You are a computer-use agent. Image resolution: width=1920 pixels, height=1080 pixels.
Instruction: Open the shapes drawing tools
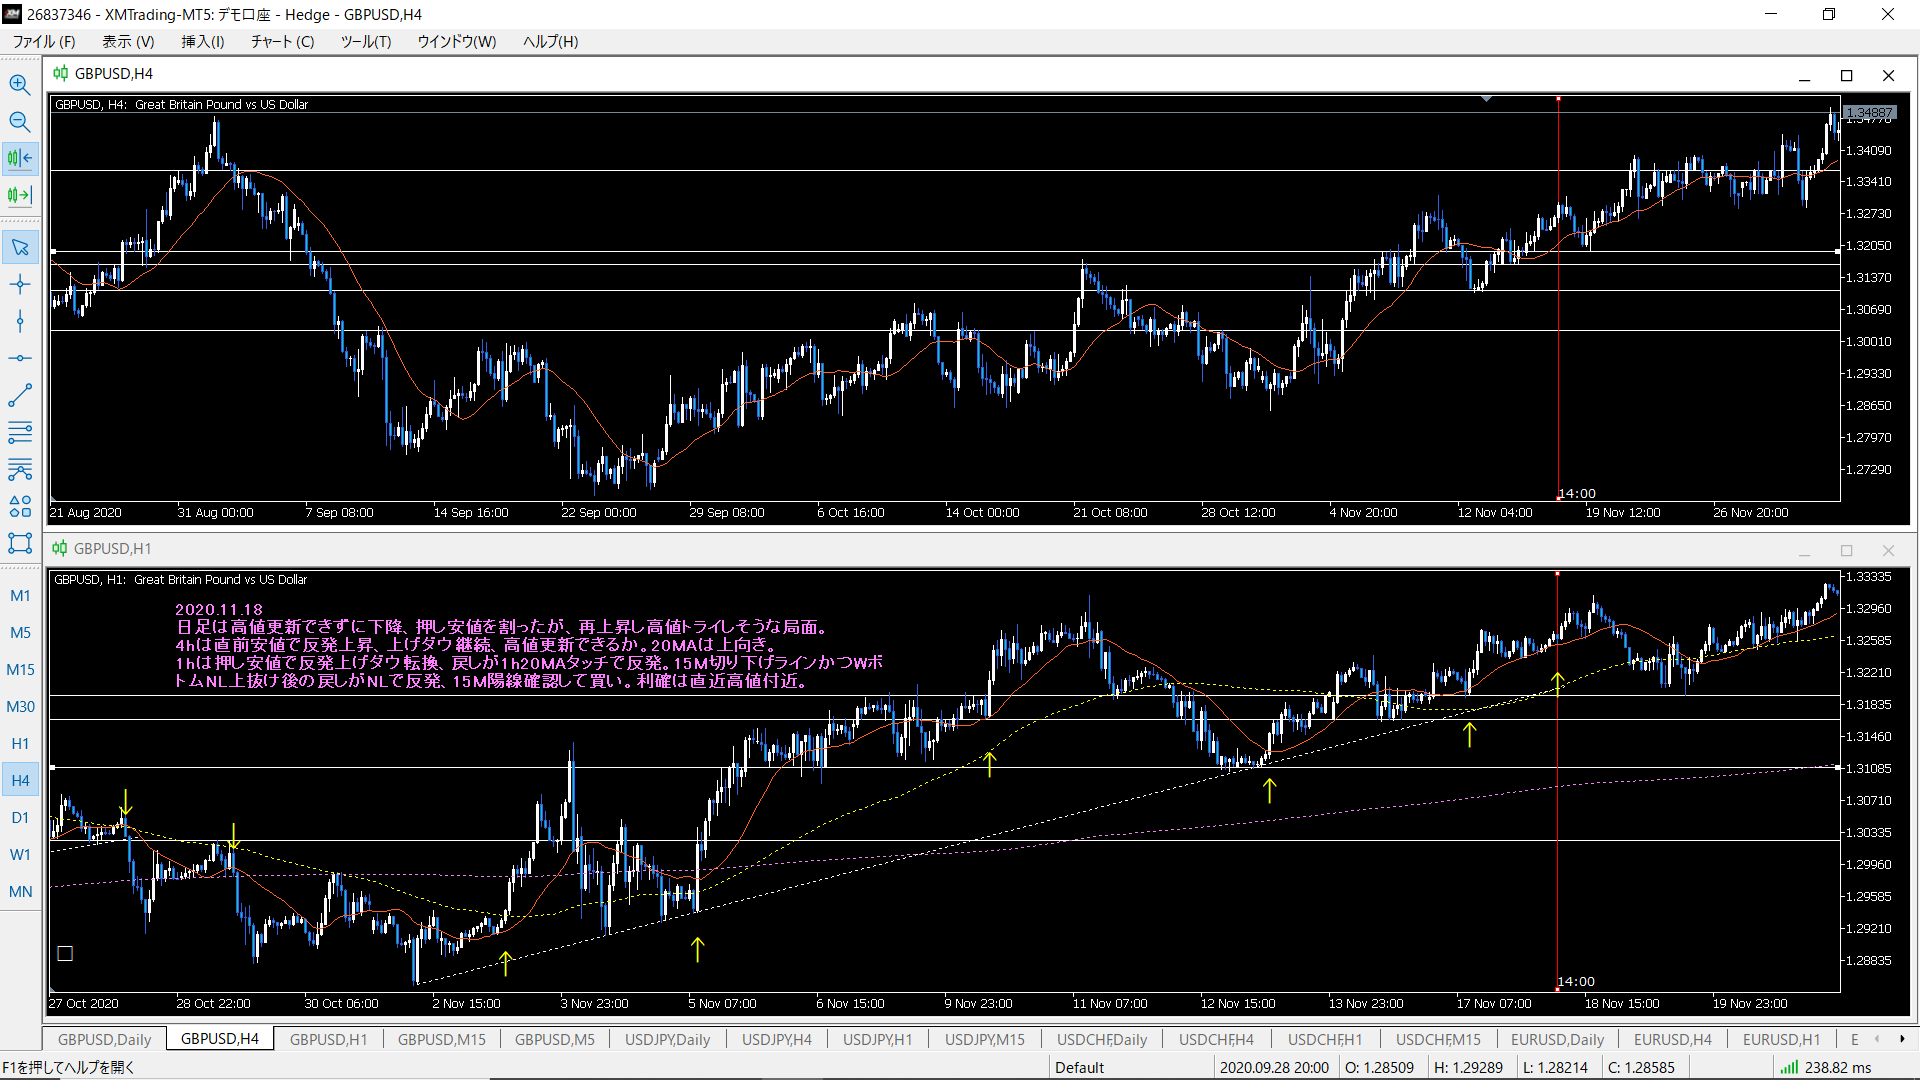pyautogui.click(x=20, y=506)
